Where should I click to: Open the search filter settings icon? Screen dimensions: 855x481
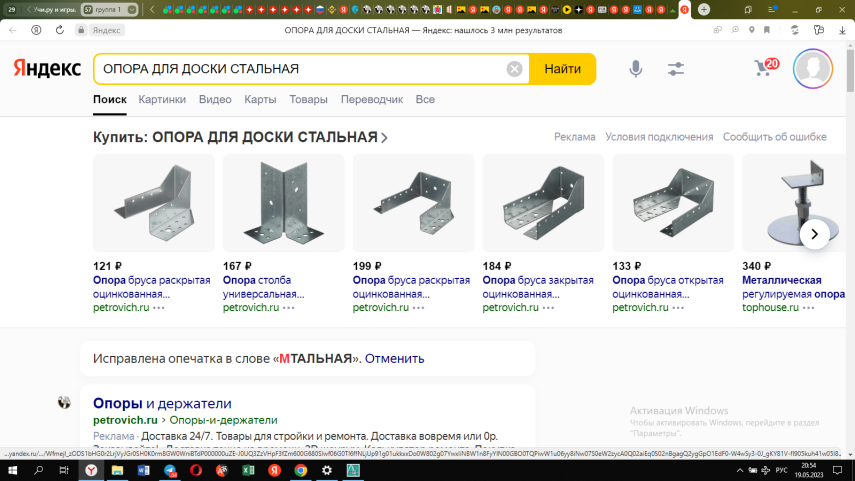(676, 69)
